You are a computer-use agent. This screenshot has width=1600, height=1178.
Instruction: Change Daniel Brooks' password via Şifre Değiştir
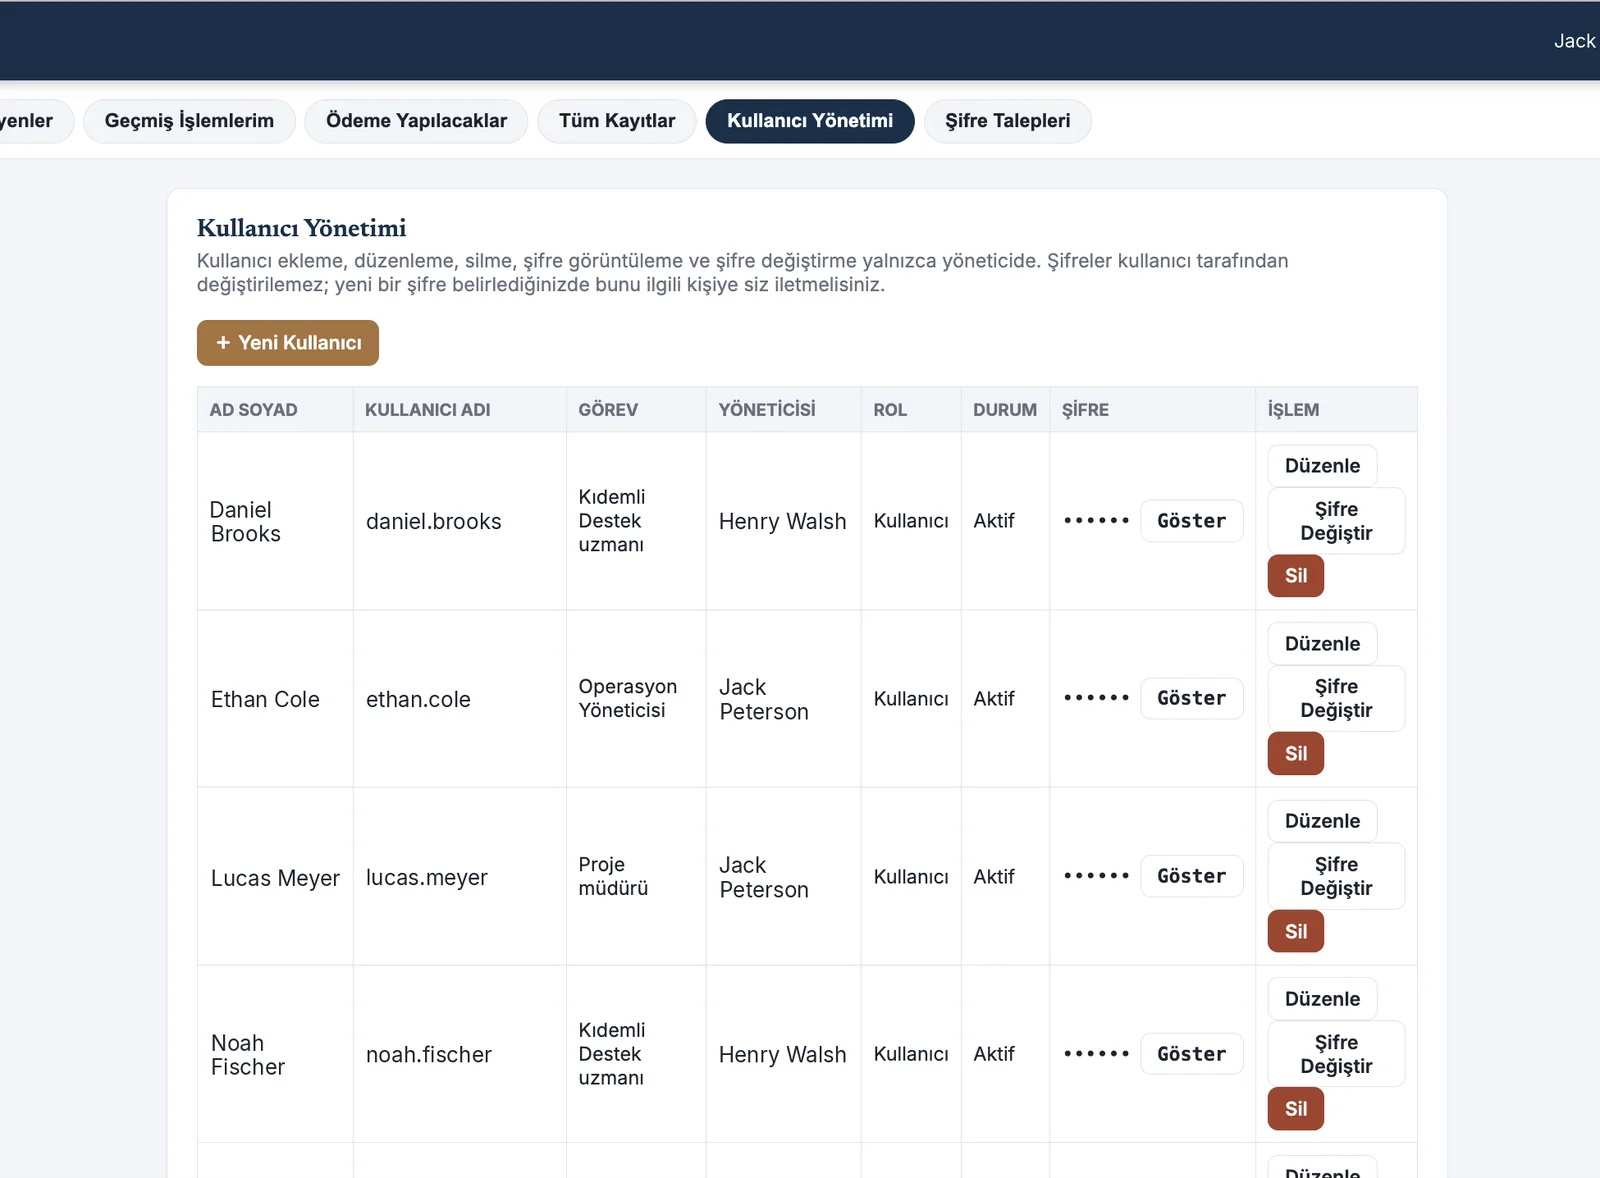(x=1336, y=521)
